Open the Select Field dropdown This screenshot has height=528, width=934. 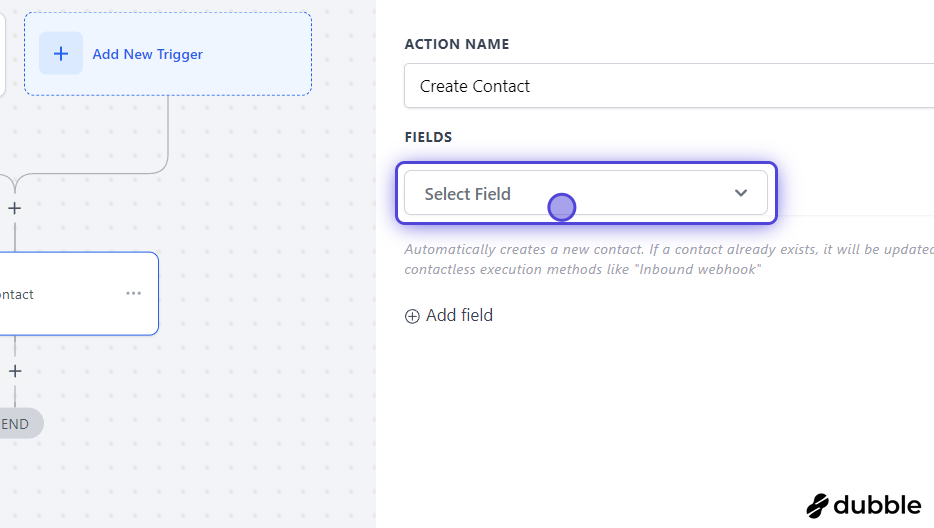pyautogui.click(x=586, y=193)
